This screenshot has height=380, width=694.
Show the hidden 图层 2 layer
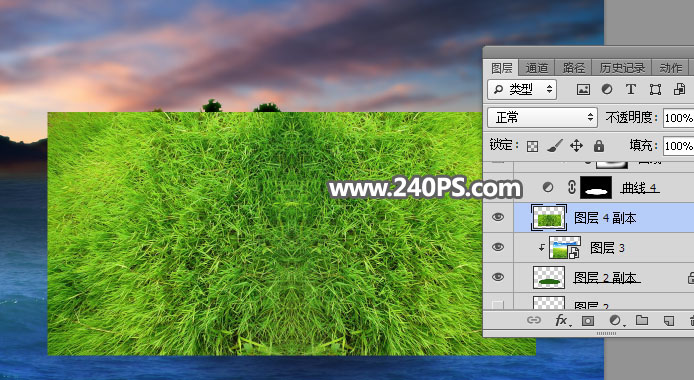(x=498, y=304)
